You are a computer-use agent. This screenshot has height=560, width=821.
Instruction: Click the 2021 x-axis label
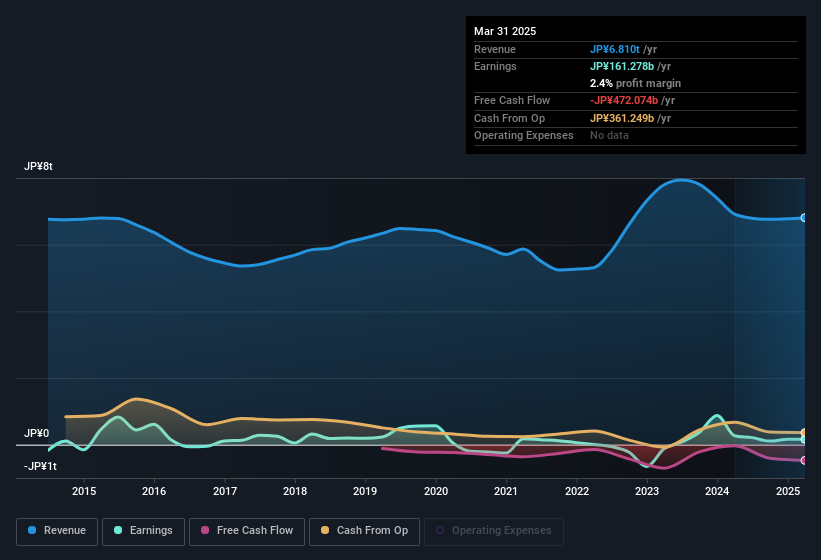[x=506, y=491]
